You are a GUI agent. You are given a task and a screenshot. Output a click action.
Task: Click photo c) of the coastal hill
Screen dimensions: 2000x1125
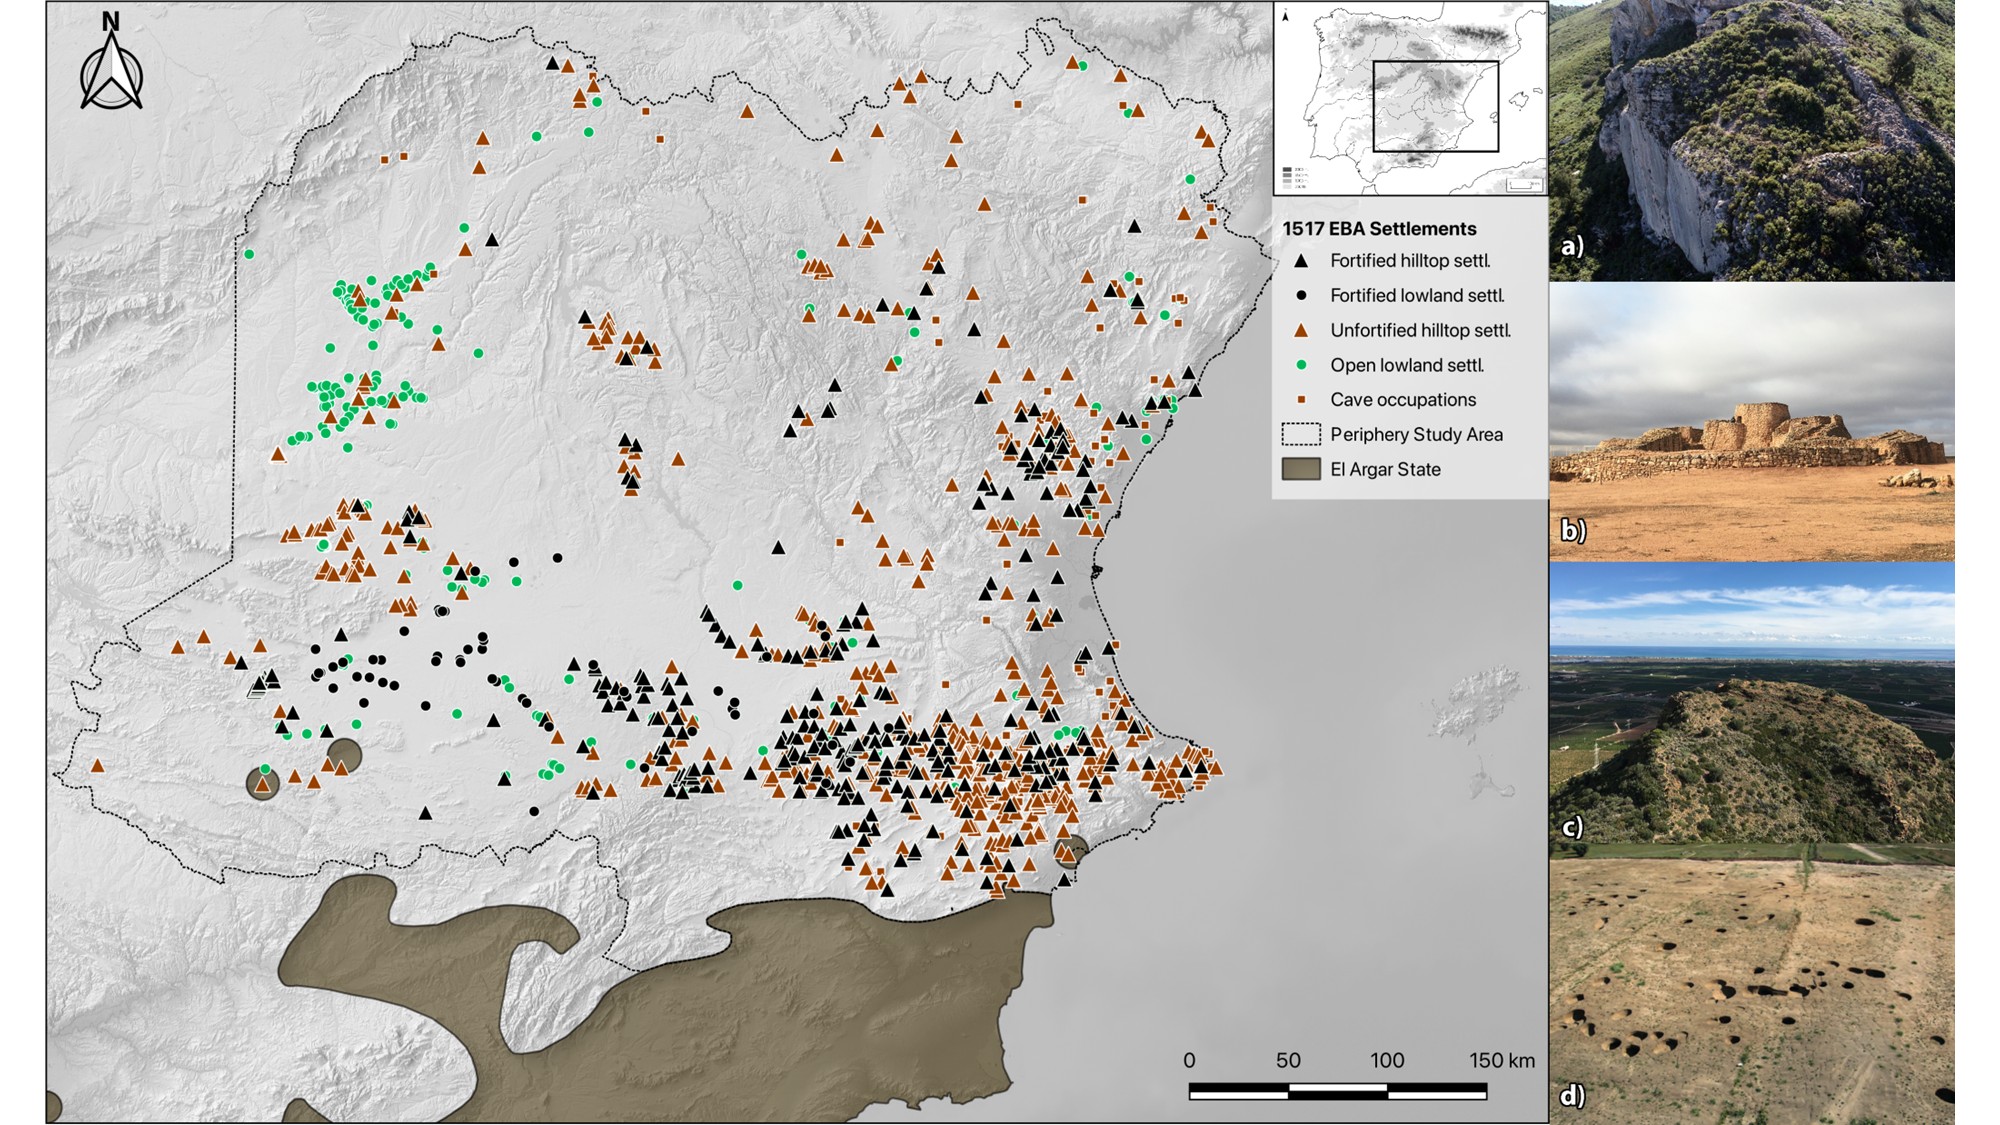tap(1751, 702)
